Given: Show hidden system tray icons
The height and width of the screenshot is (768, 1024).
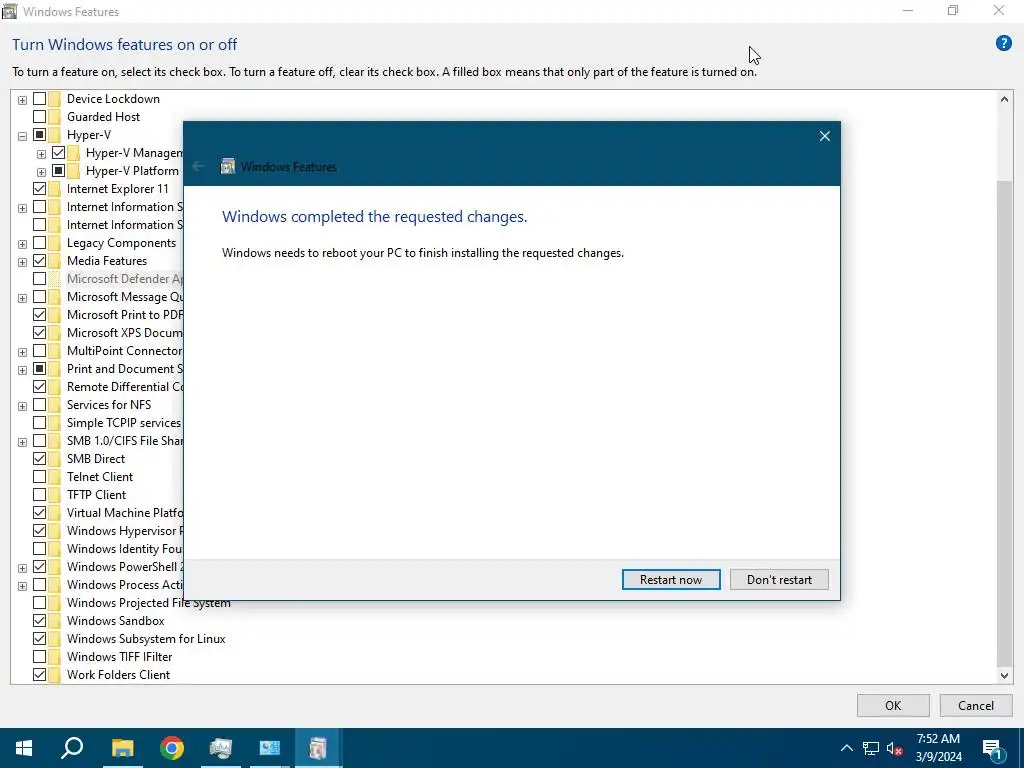Looking at the screenshot, I should point(846,748).
